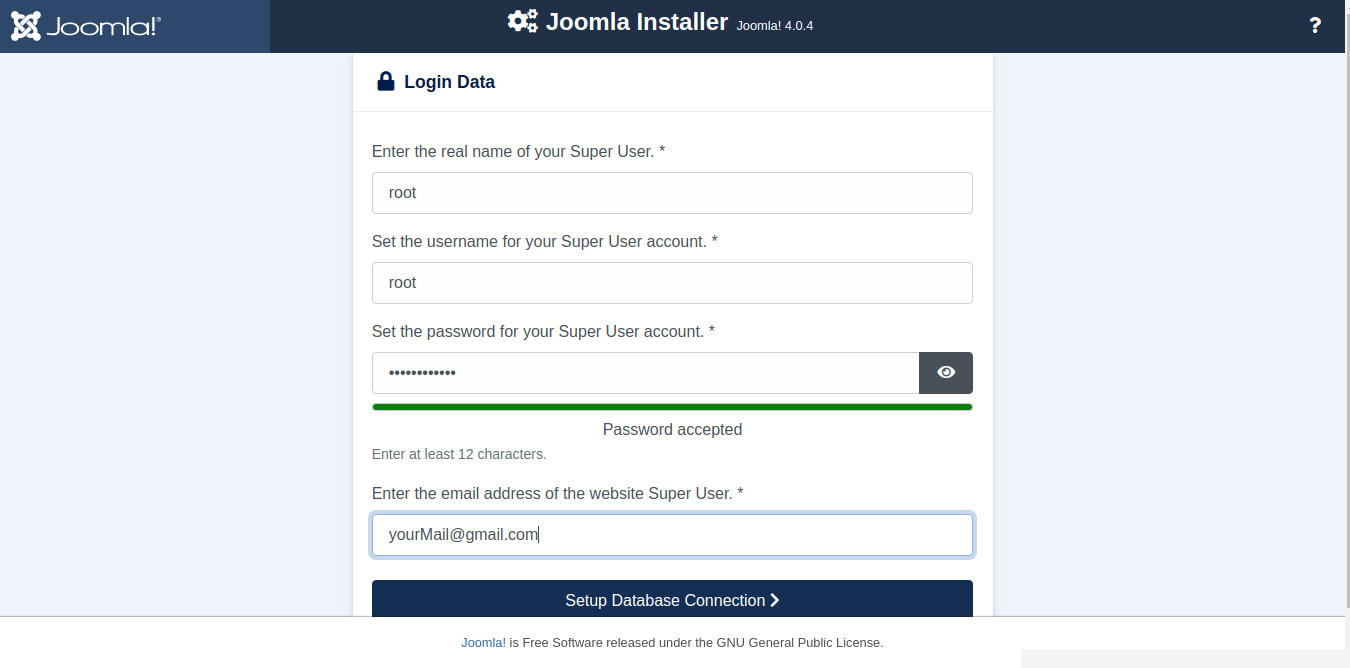Click the green password strength bar
The width and height of the screenshot is (1350, 668).
coord(672,407)
